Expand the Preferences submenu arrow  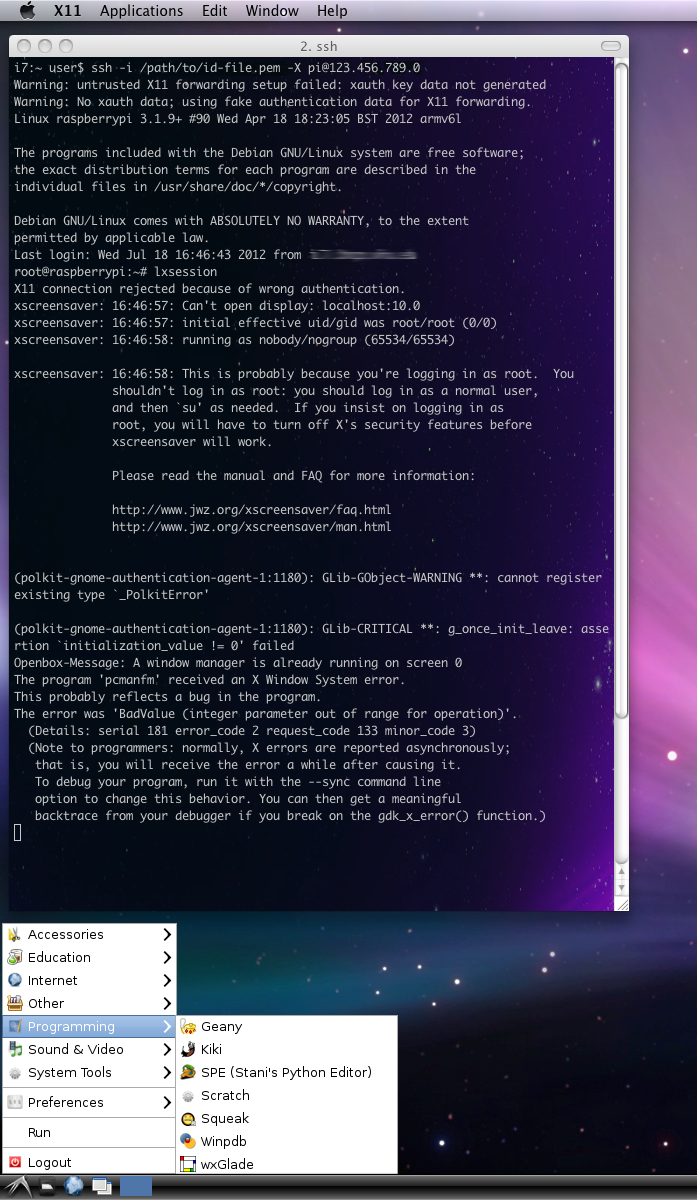[x=167, y=1102]
